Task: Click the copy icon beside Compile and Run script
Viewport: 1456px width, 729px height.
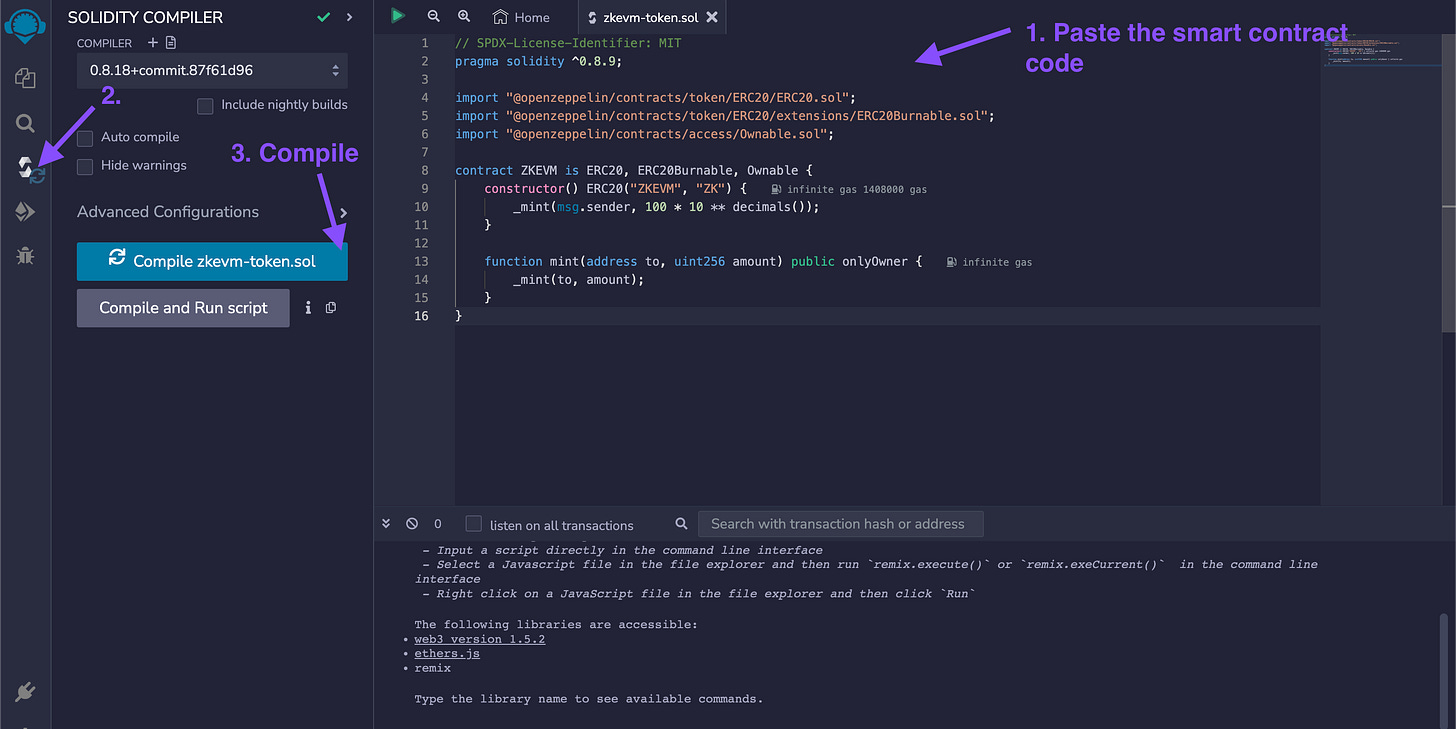Action: click(331, 308)
